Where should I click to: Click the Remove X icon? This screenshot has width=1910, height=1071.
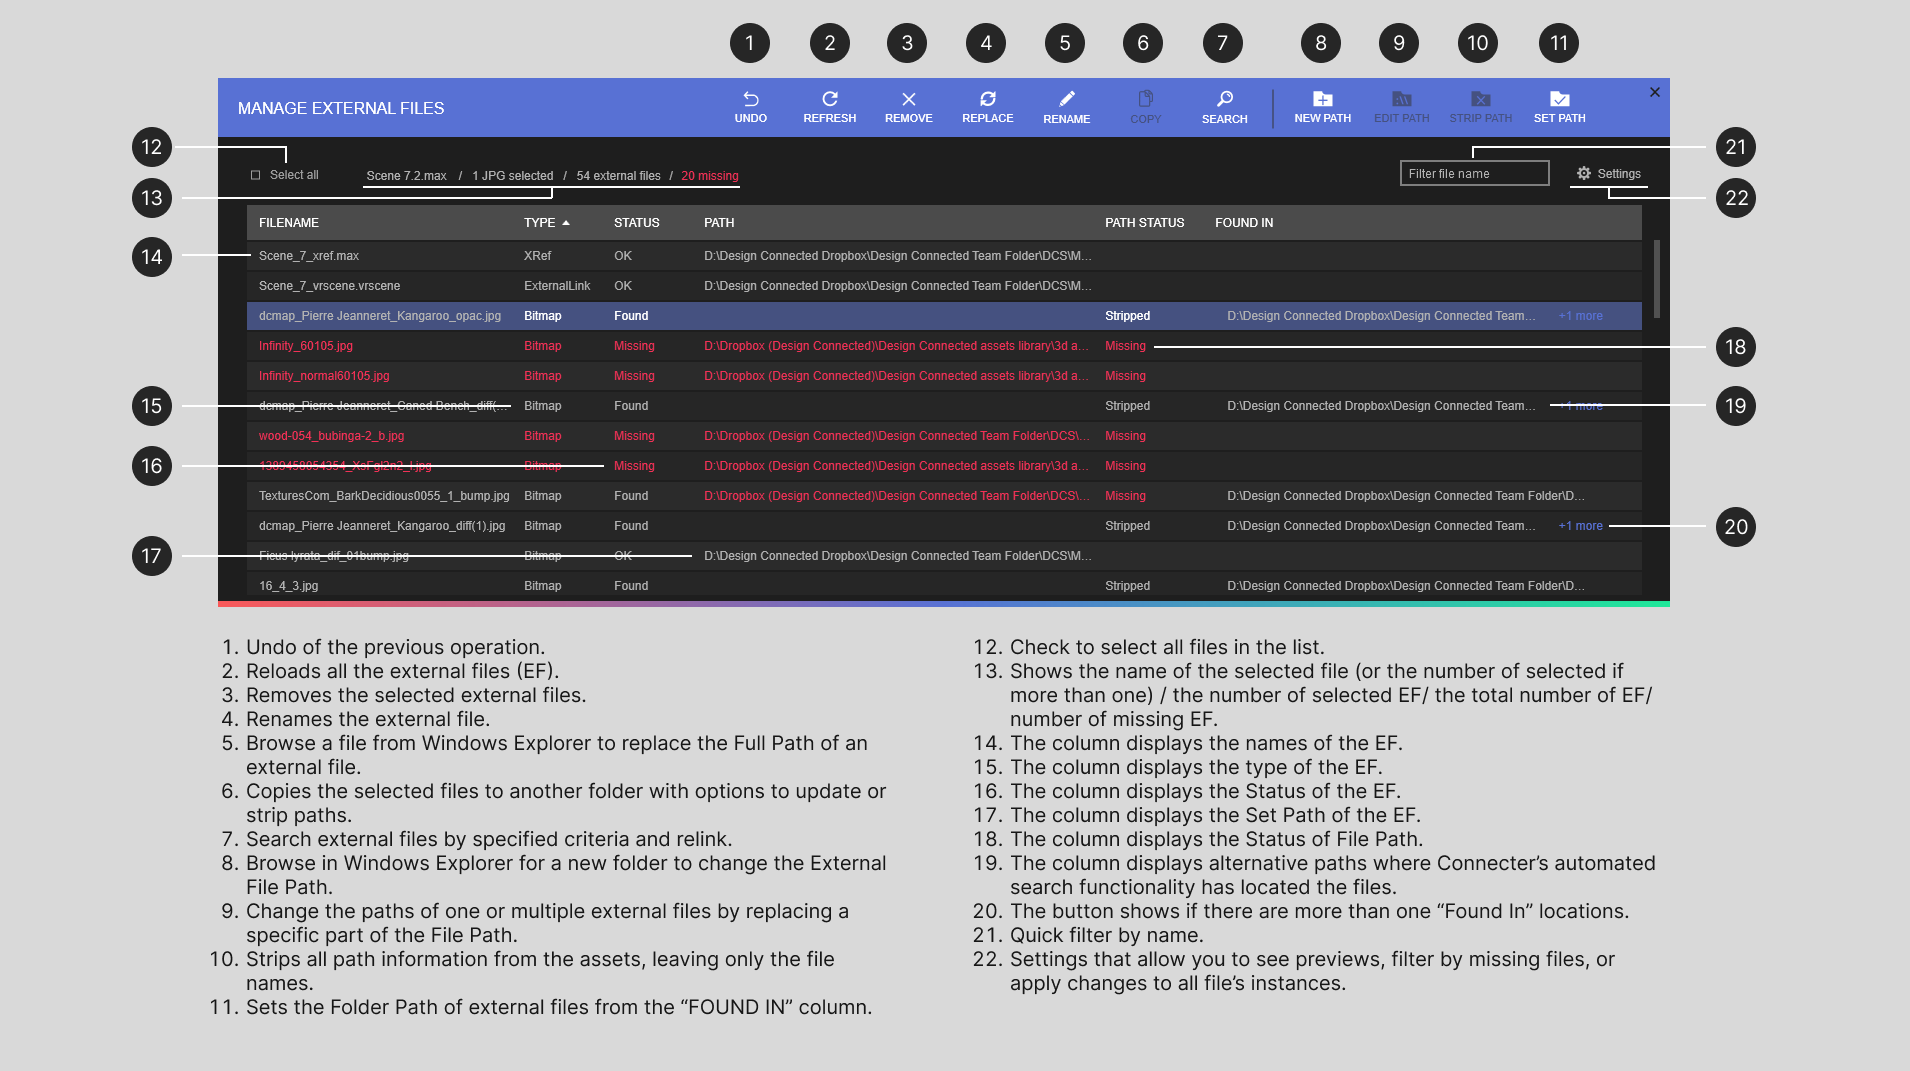point(908,100)
